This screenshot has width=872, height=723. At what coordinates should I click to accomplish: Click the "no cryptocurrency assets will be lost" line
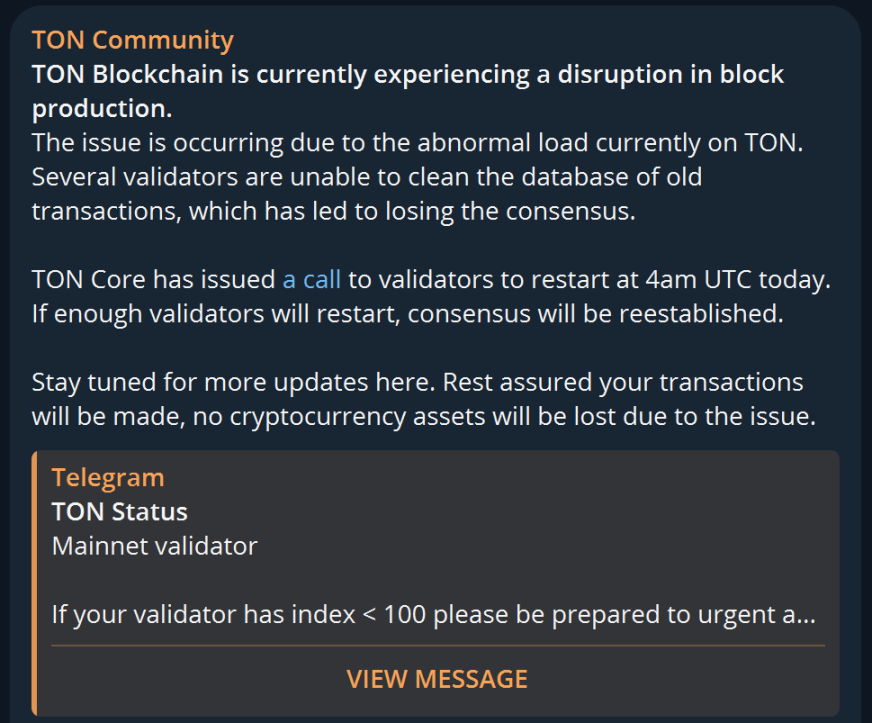tap(504, 417)
